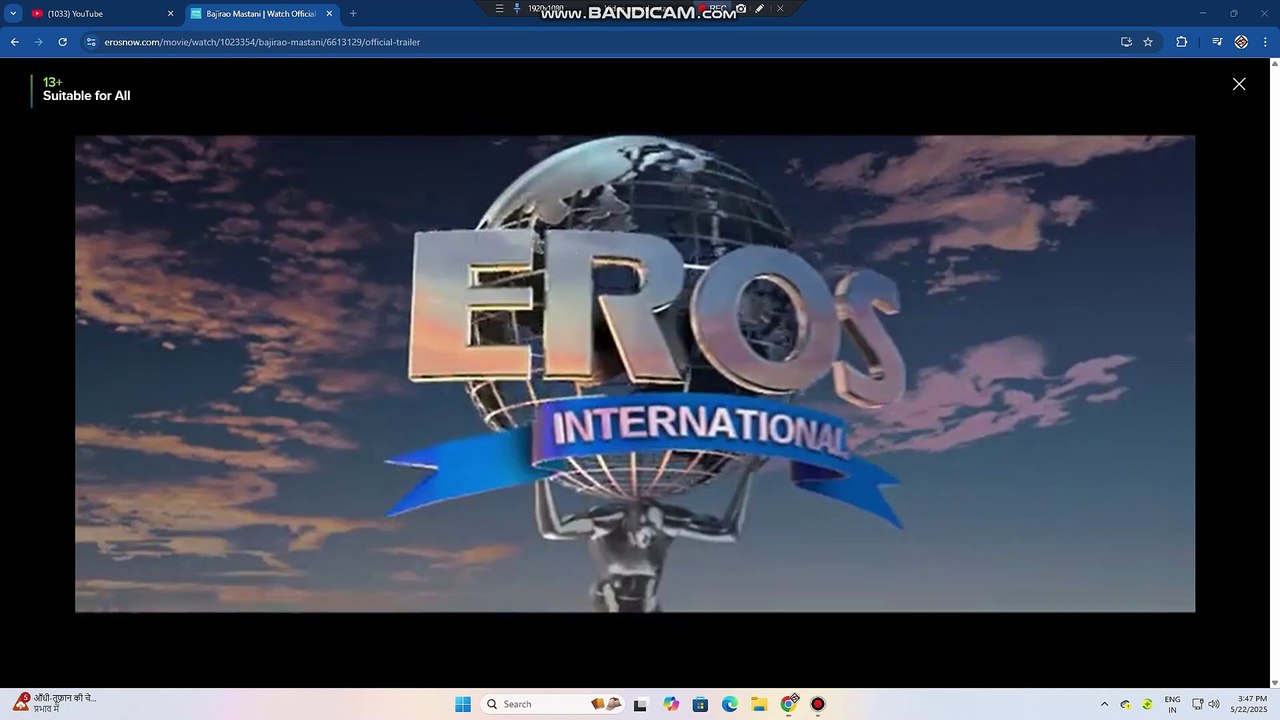The height and width of the screenshot is (720, 1280).
Task: Open the Chrome three-dot menu
Action: (1265, 42)
